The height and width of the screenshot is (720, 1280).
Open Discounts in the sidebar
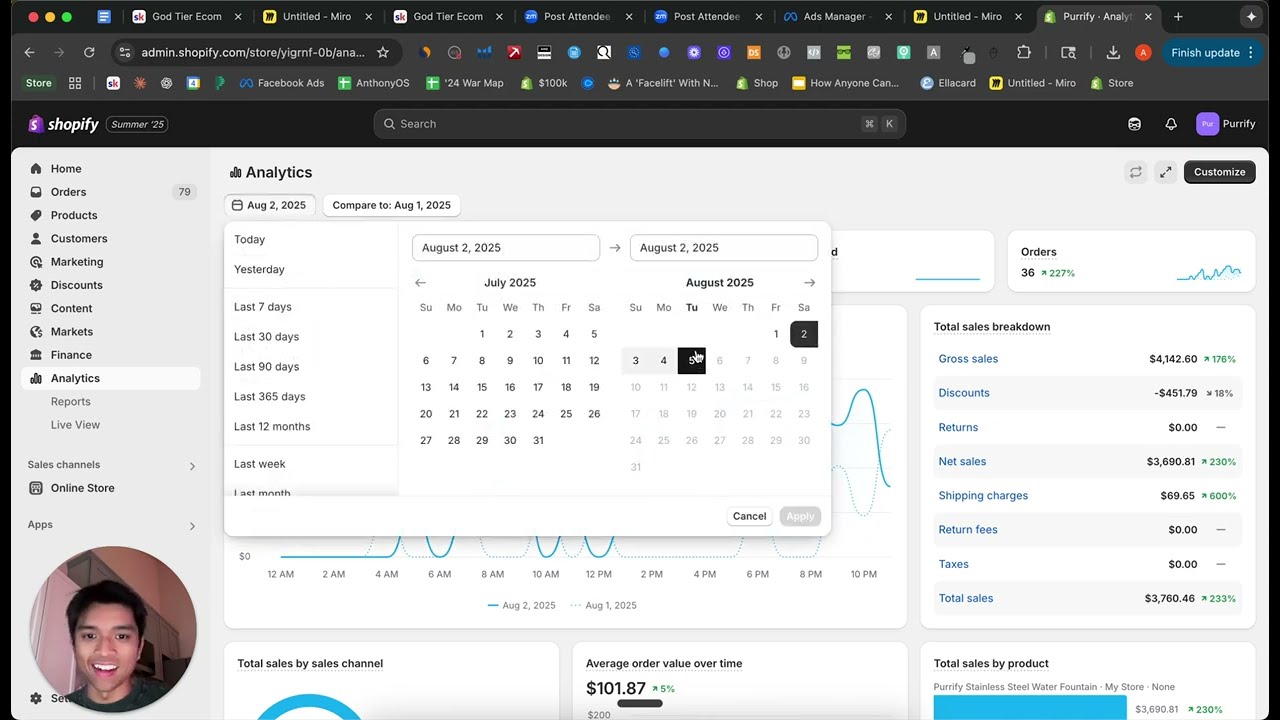(76, 285)
